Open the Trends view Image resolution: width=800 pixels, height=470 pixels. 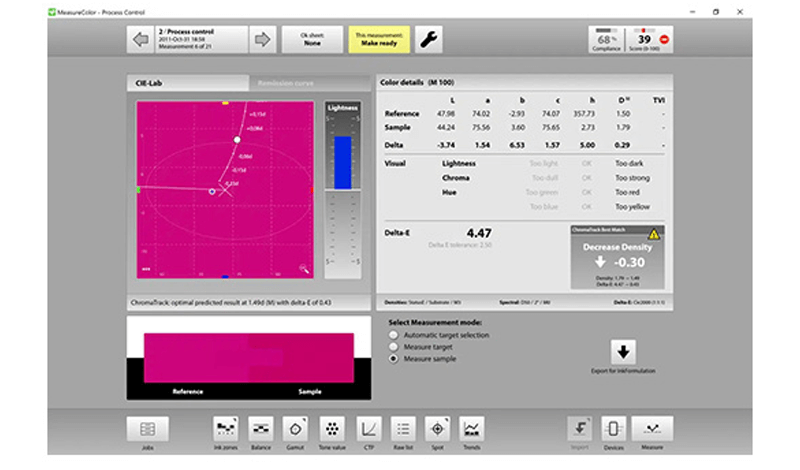tap(471, 429)
